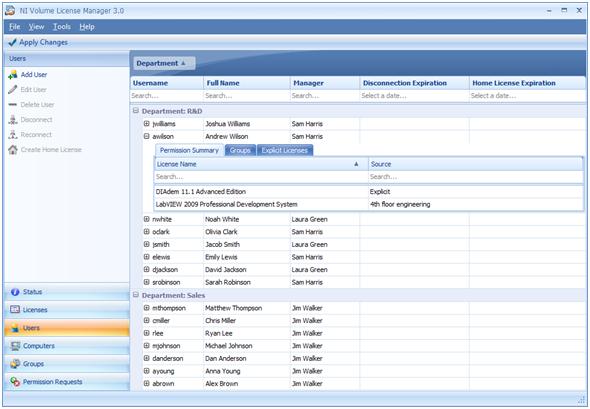The image size is (590, 409).
Task: Click the Apply Changes checkmark icon
Action: (x=12, y=42)
